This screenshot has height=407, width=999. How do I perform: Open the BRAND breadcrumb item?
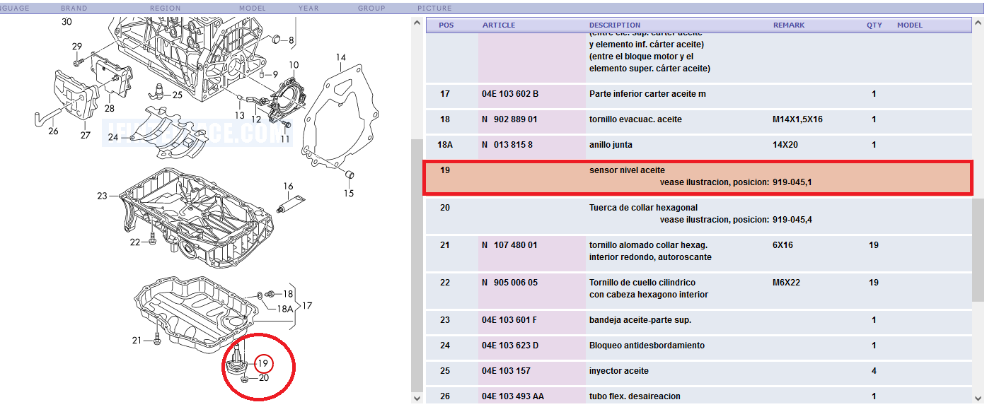[74, 8]
